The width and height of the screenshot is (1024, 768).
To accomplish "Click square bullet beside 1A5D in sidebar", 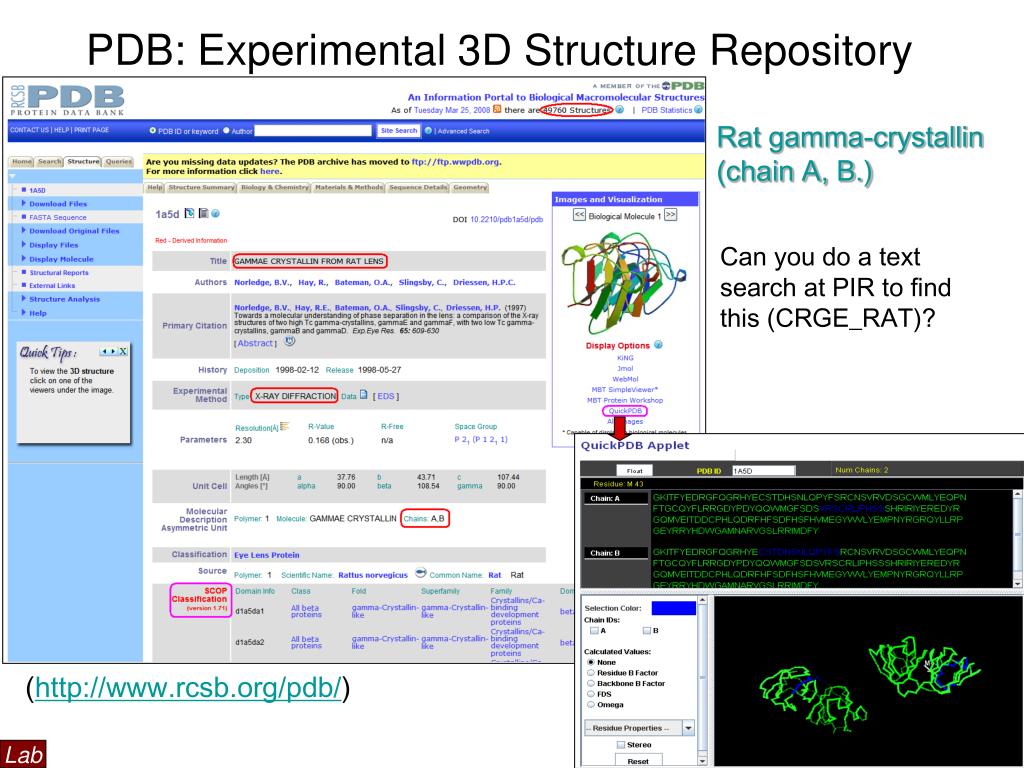I will [24, 190].
